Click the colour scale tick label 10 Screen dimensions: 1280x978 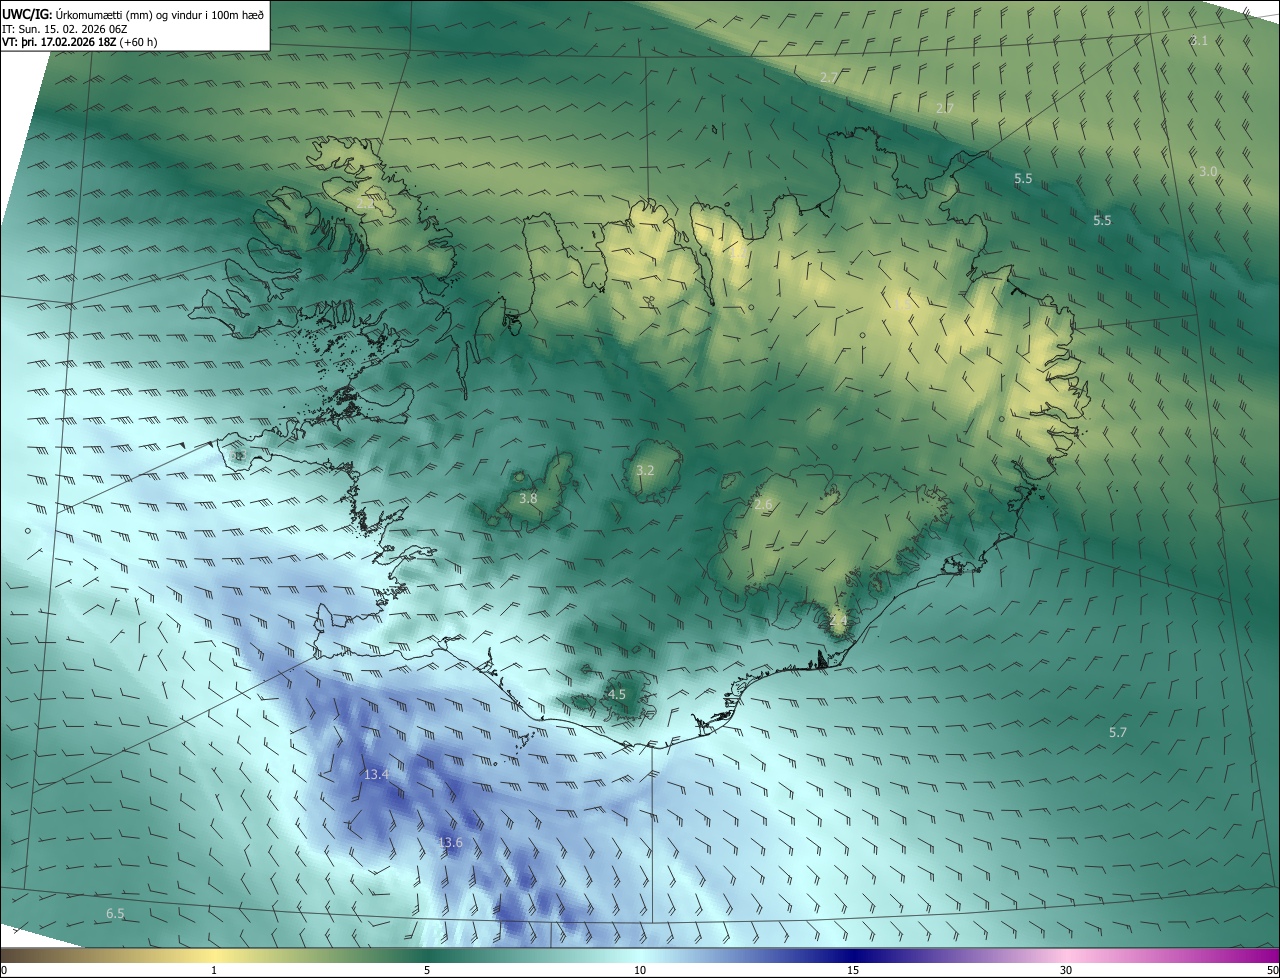point(640,970)
